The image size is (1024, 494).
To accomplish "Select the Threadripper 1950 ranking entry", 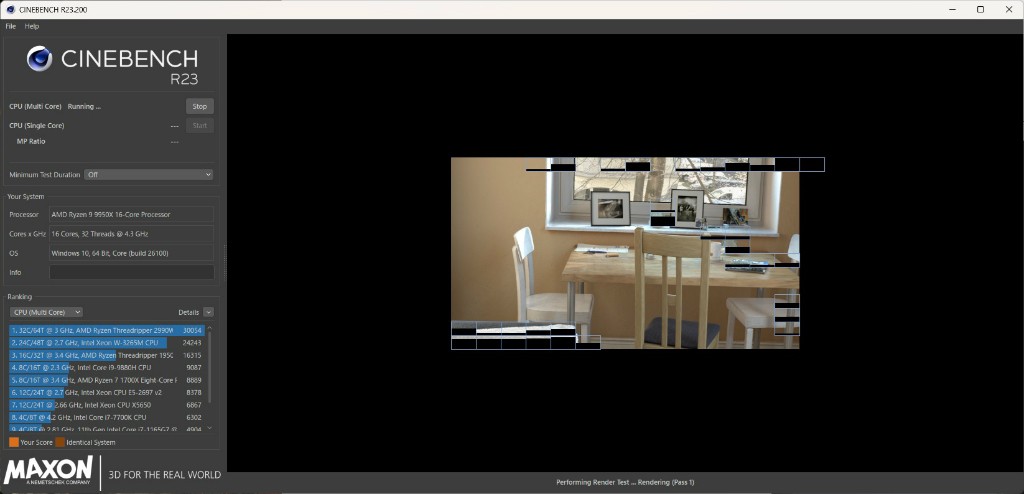I will [107, 355].
